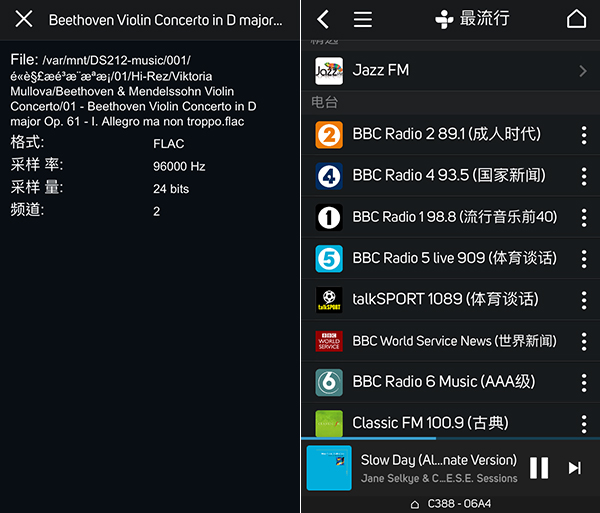The height and width of the screenshot is (513, 600).
Task: Open options menu for talkSPORT 1089
Action: click(x=584, y=300)
